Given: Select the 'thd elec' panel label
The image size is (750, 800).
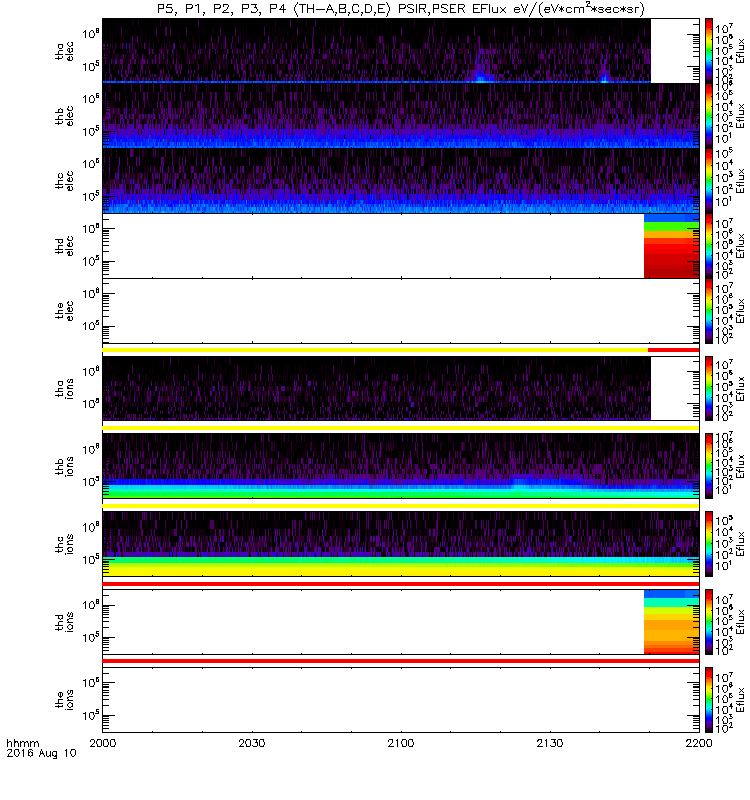Looking at the screenshot, I should click(x=64, y=245).
